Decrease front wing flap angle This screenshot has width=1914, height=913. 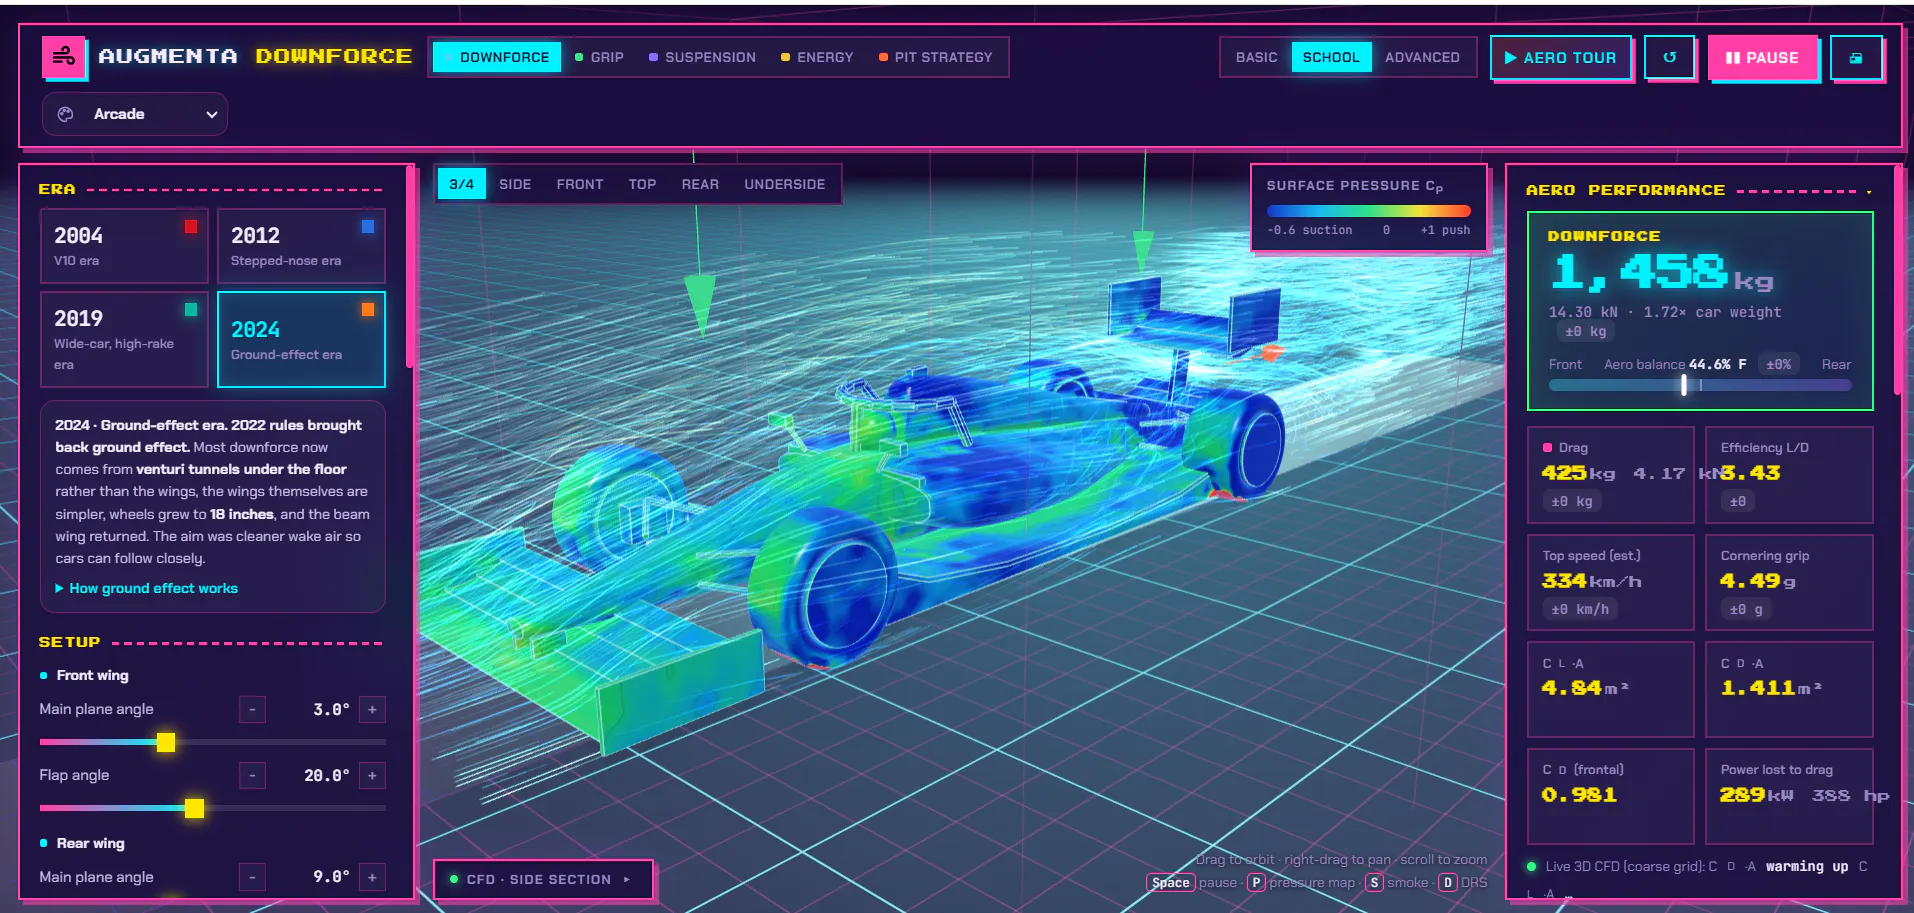tap(252, 775)
